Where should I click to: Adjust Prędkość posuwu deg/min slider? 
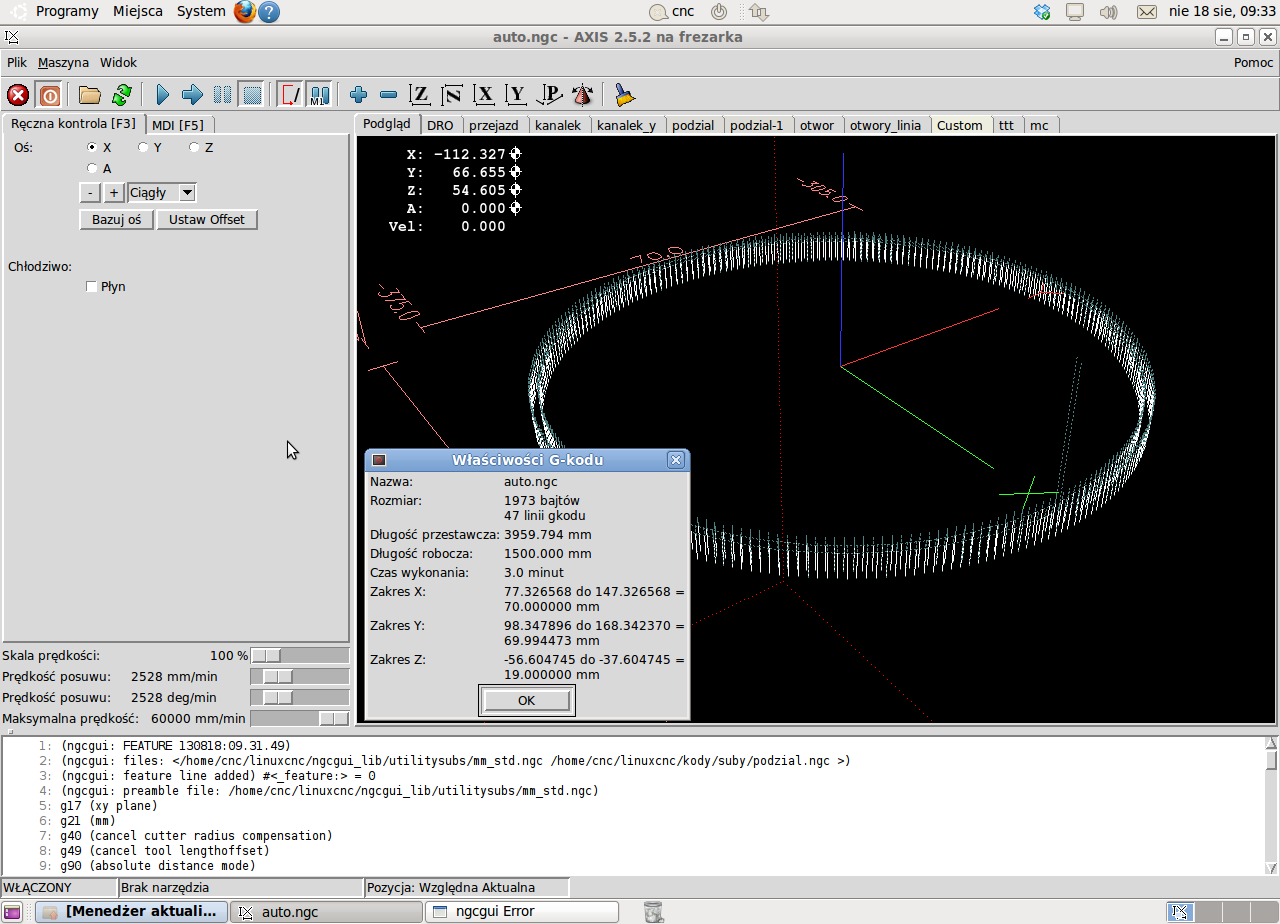tap(300, 698)
